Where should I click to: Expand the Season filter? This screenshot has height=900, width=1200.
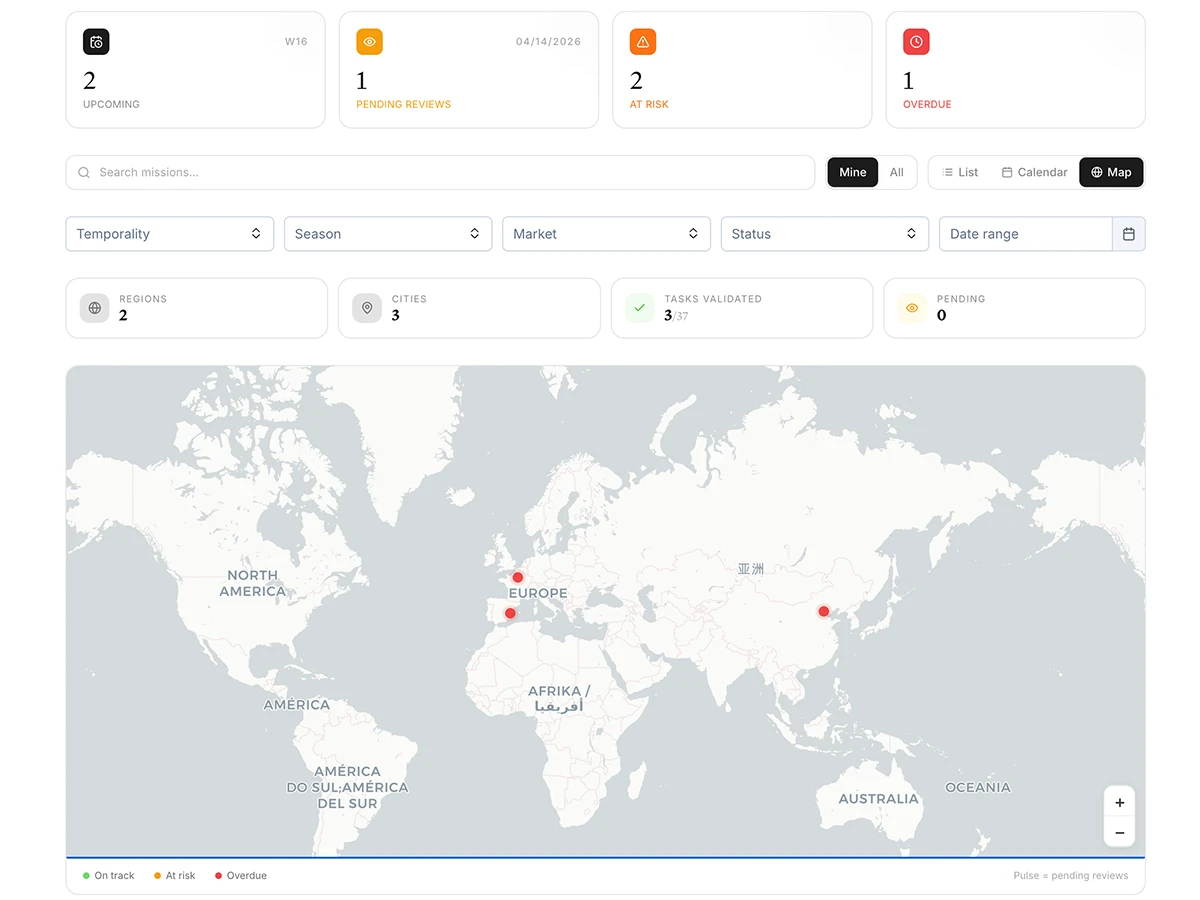click(387, 233)
